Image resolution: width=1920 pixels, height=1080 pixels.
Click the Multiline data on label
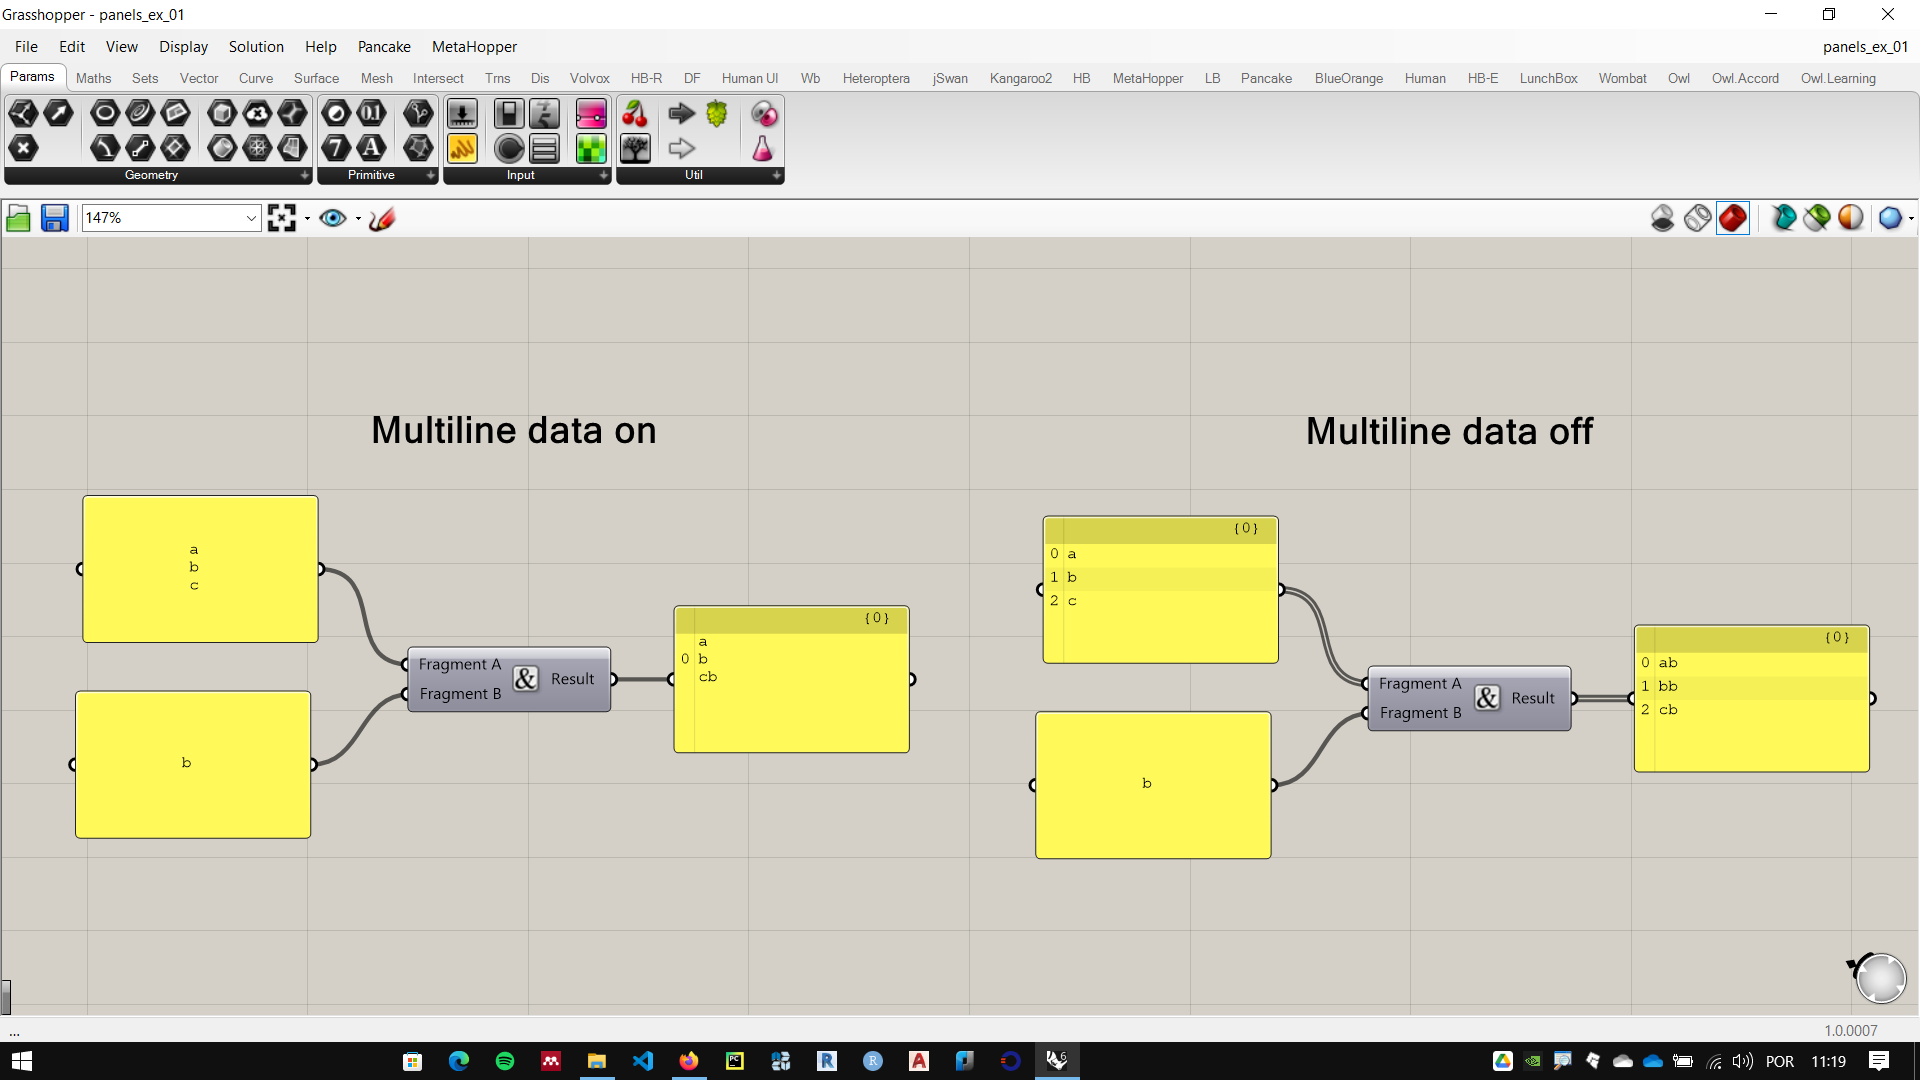pyautogui.click(x=514, y=431)
